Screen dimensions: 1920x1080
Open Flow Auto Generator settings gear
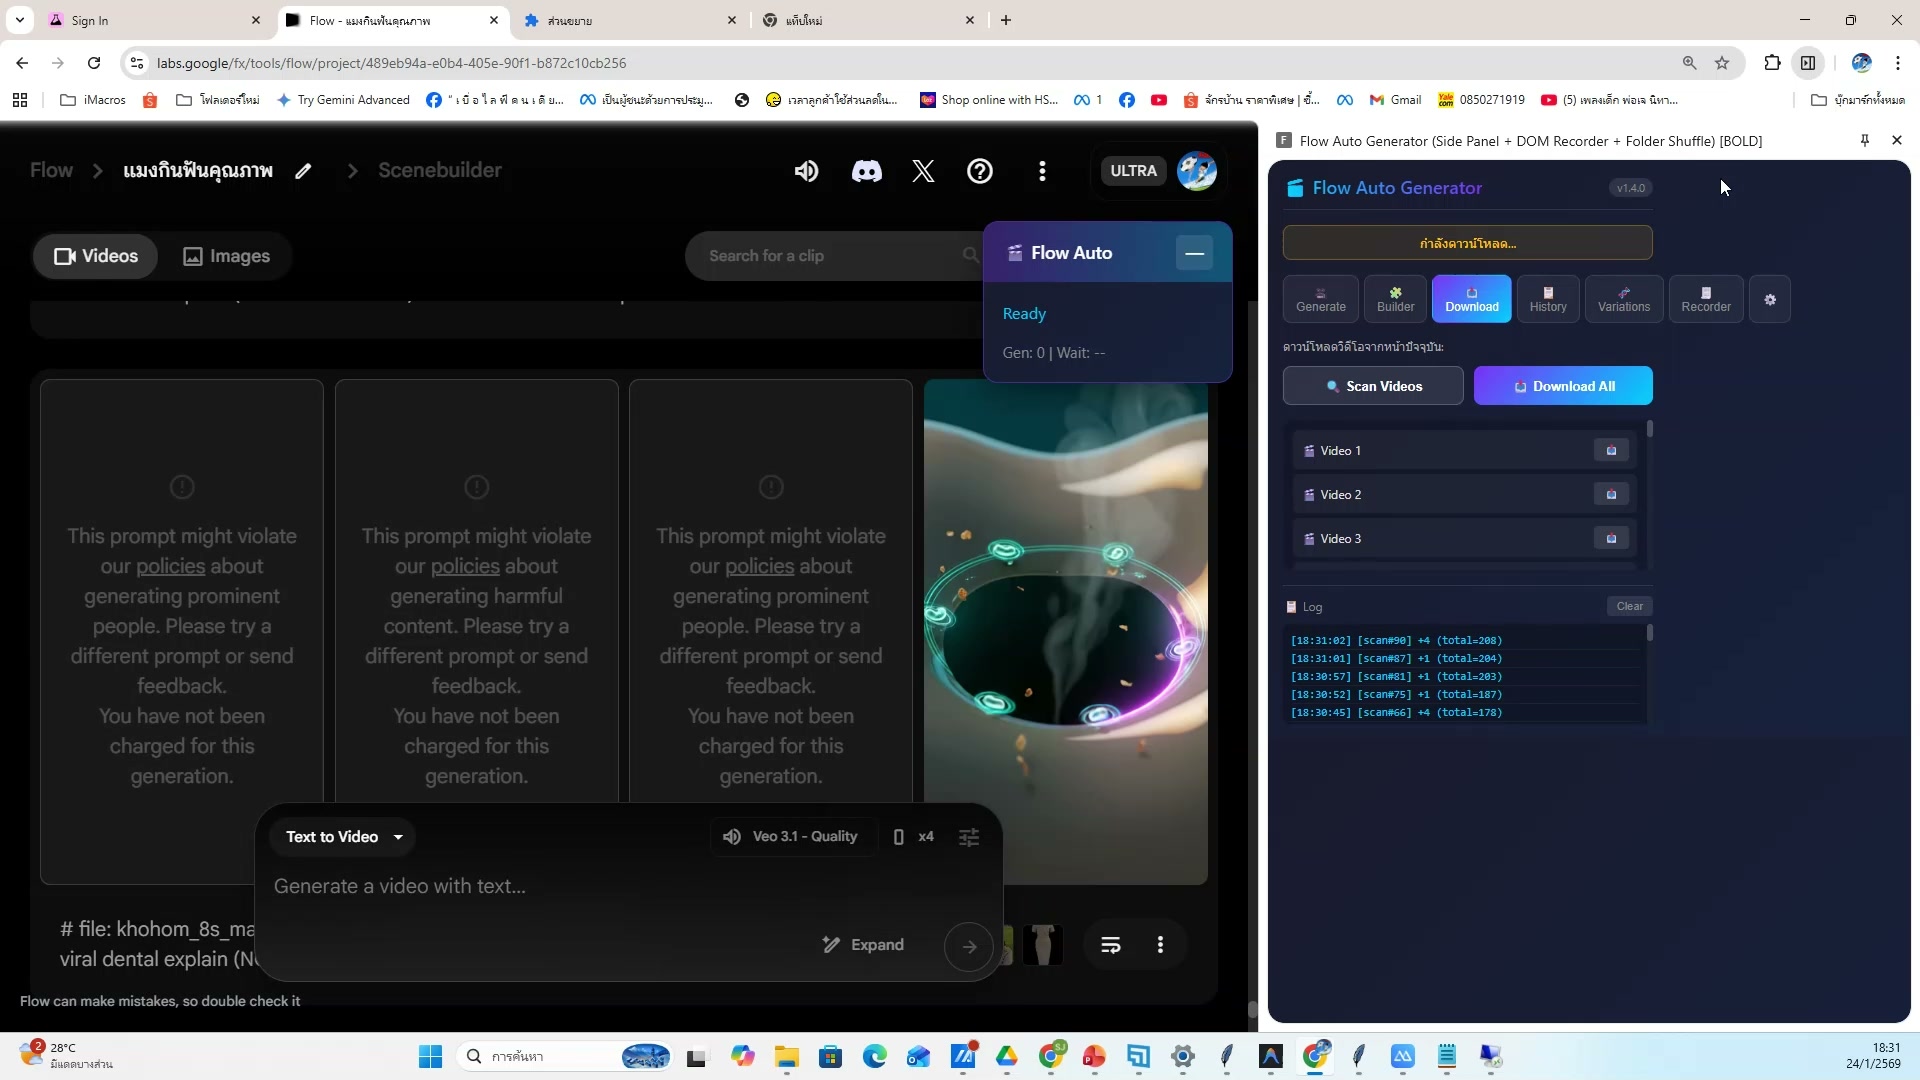pos(1770,300)
